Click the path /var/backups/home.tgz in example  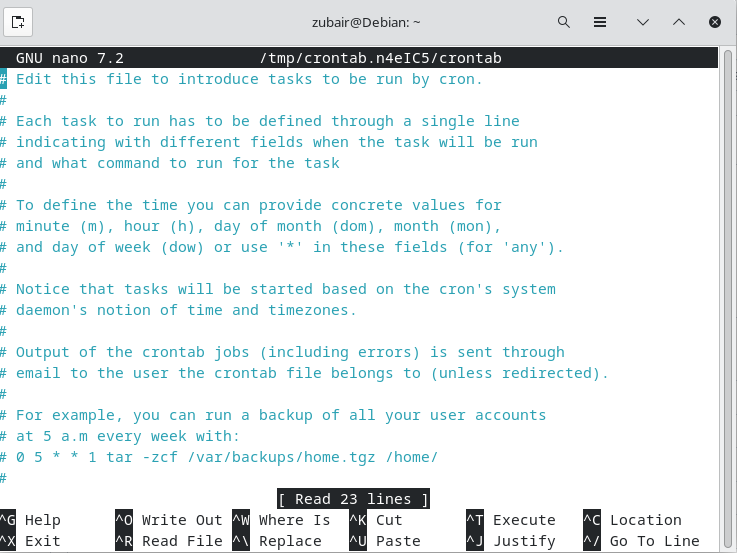tap(281, 458)
